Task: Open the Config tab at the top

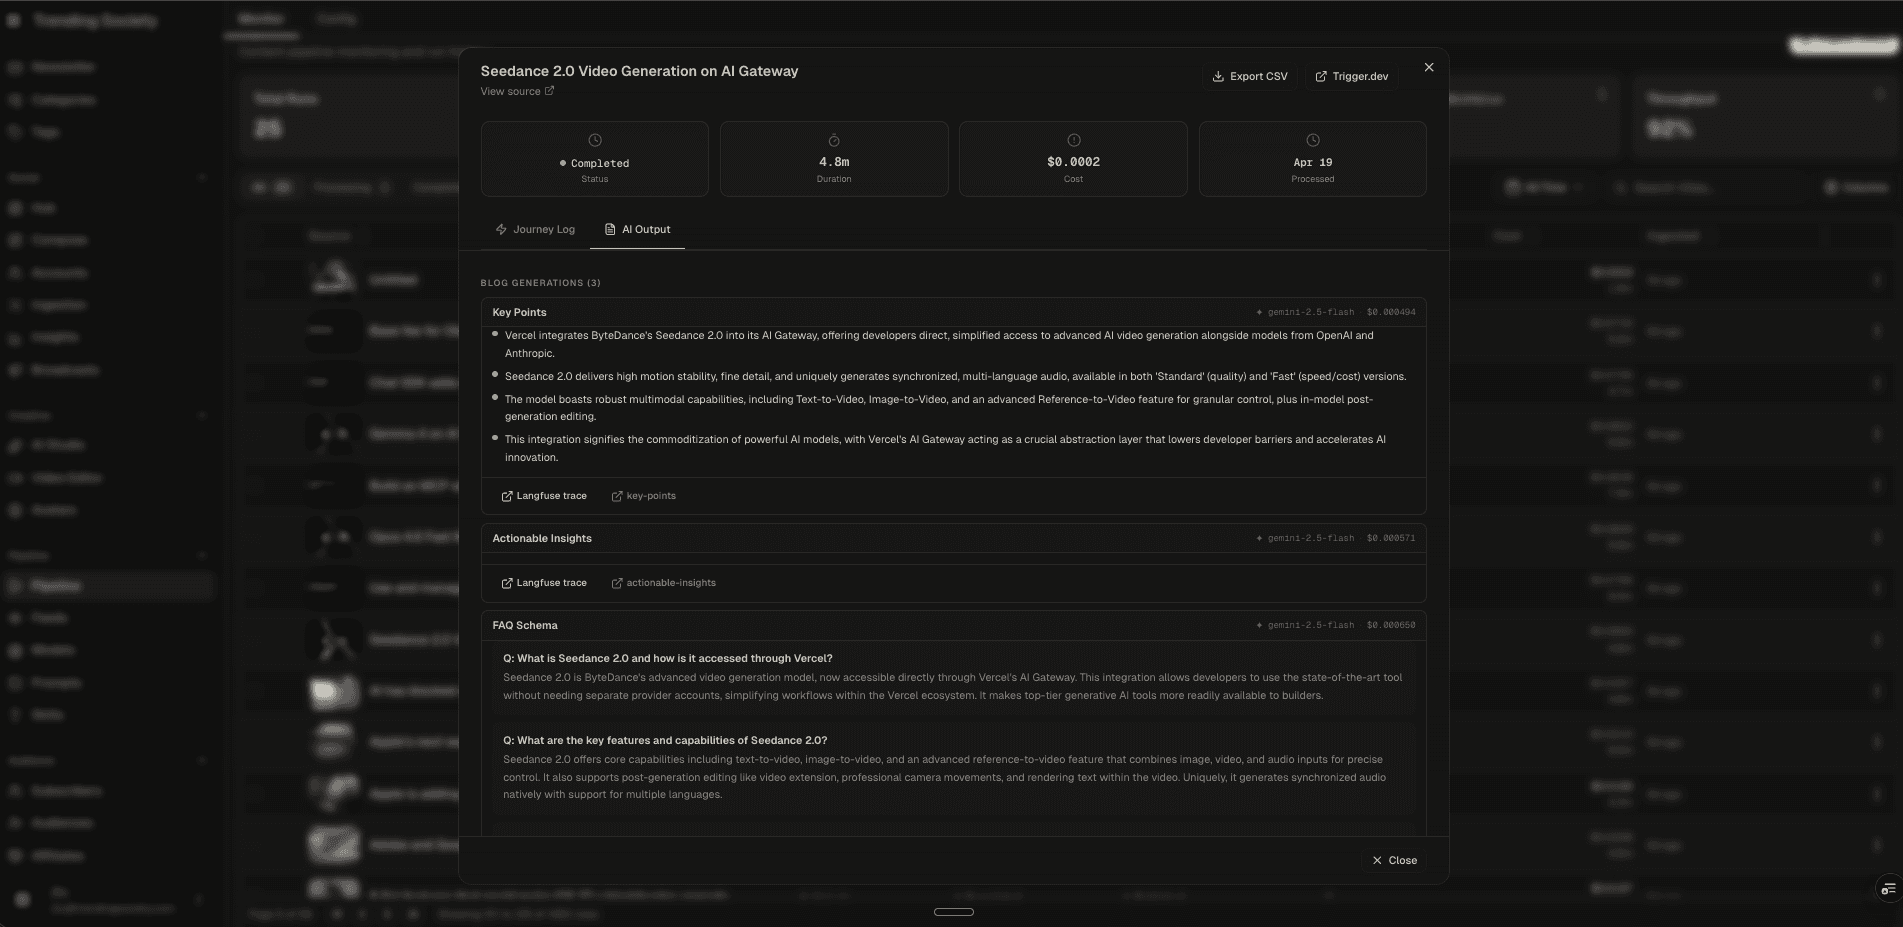Action: point(337,18)
